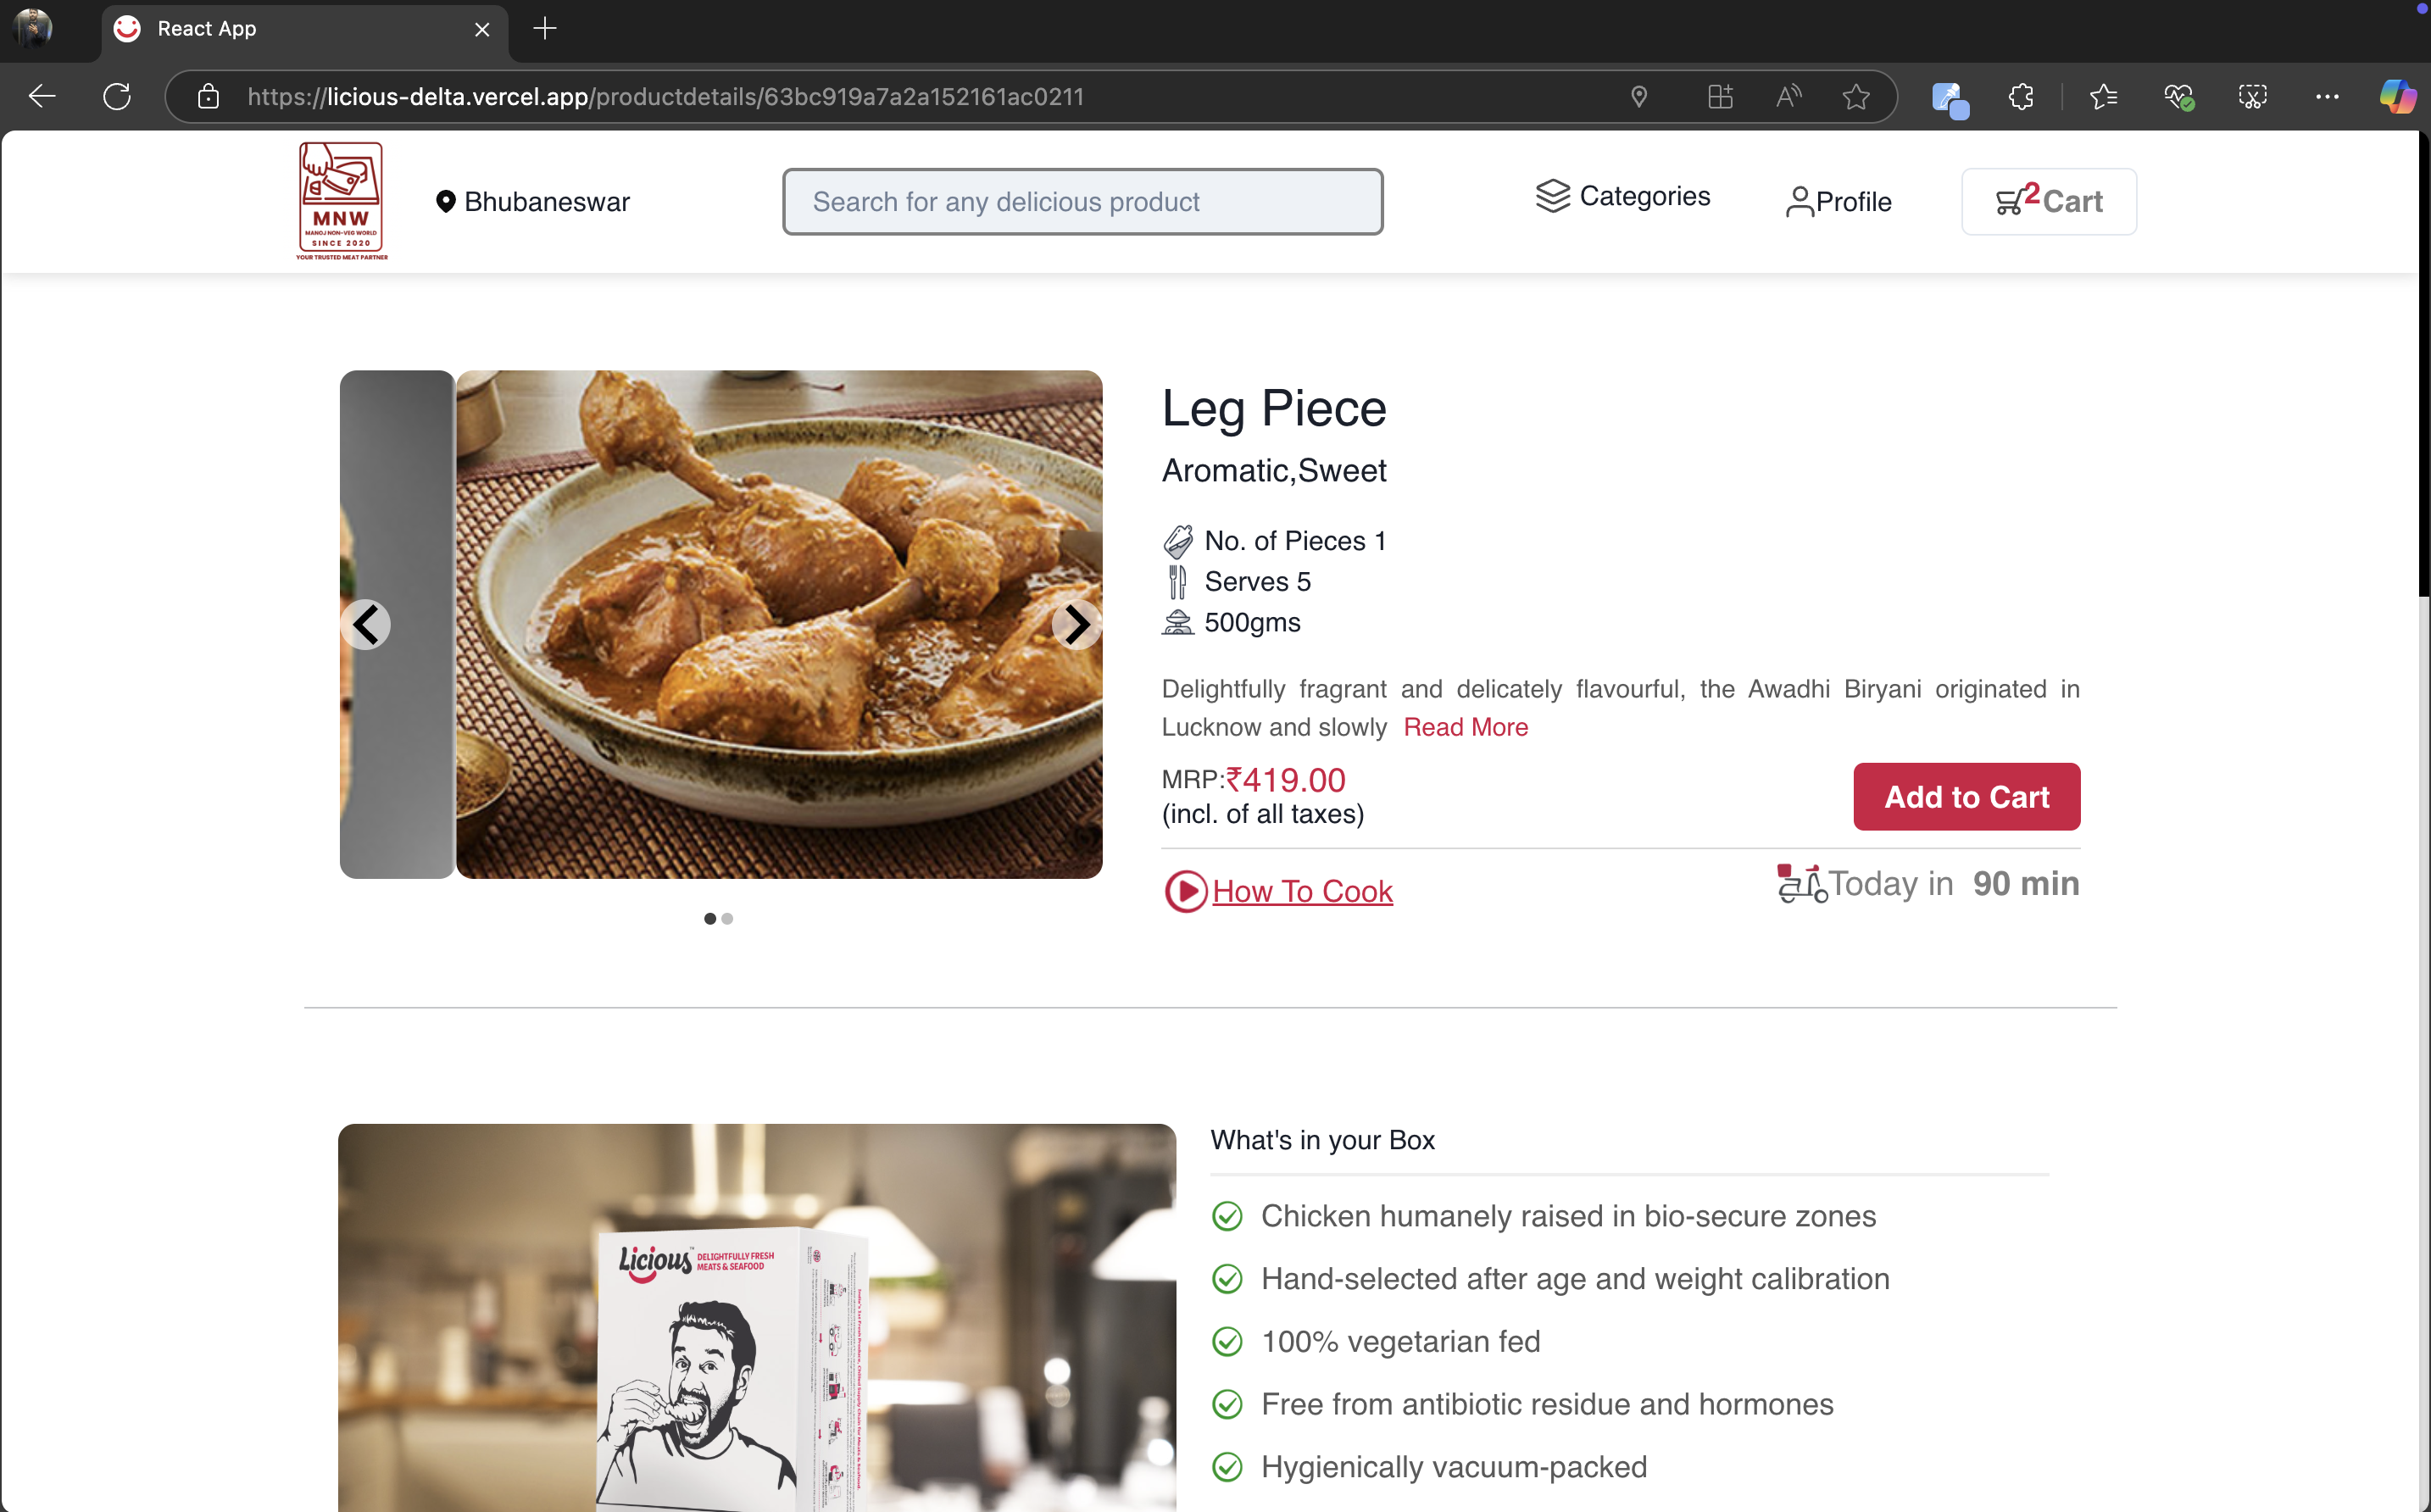The width and height of the screenshot is (2431, 1512).
Task: Click the How To Cook play icon
Action: [1186, 891]
